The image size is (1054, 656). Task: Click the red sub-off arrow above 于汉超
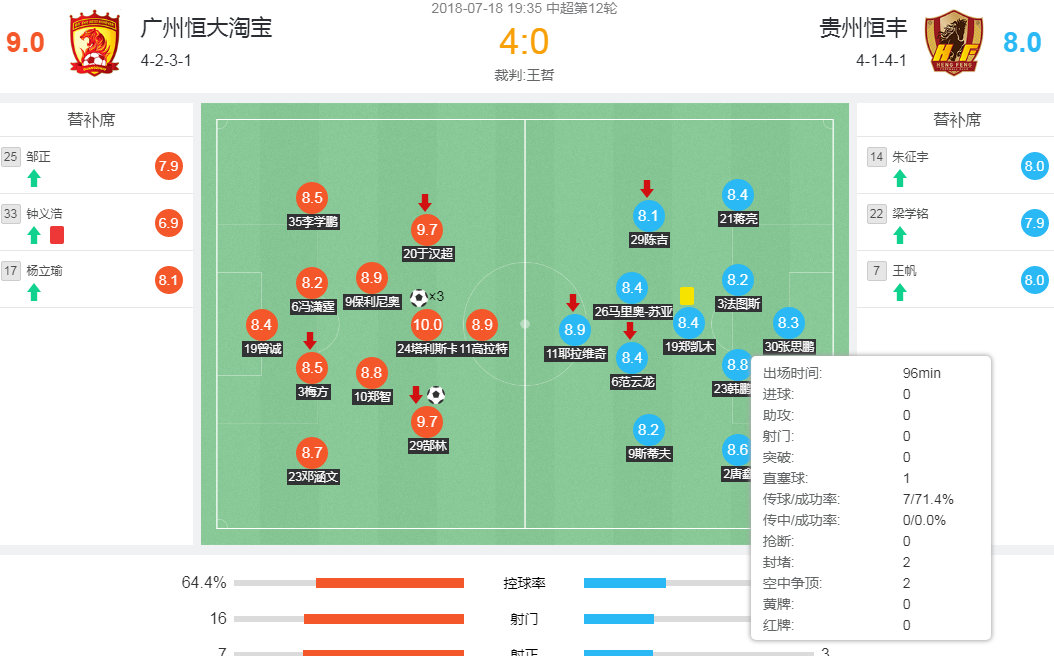pyautogui.click(x=425, y=203)
